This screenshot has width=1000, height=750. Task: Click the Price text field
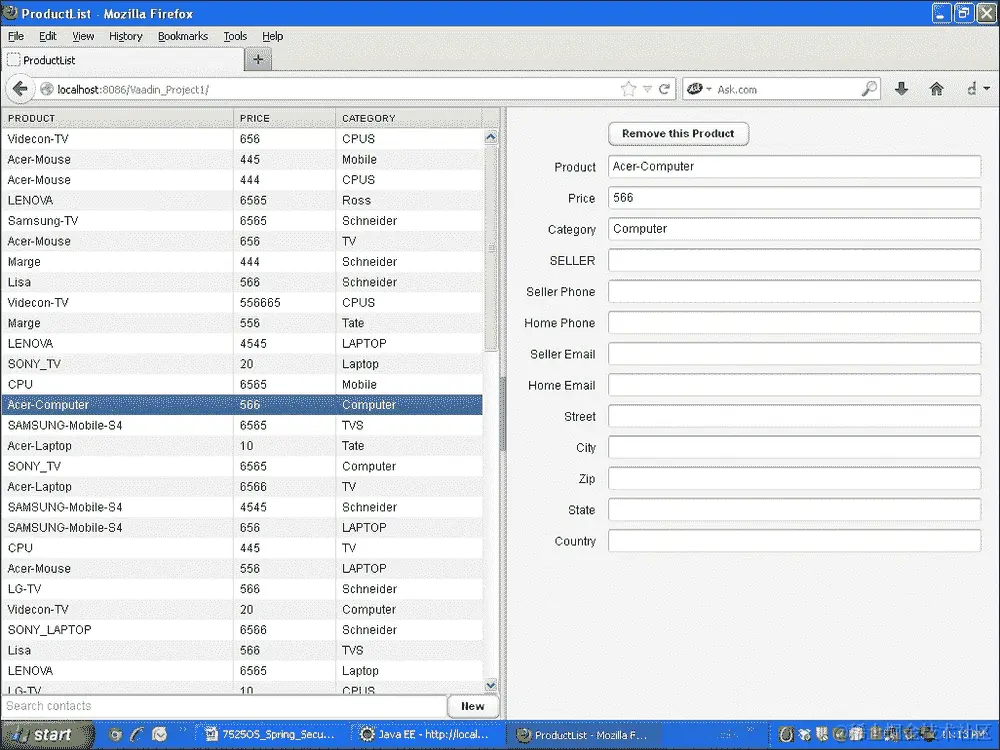(794, 198)
